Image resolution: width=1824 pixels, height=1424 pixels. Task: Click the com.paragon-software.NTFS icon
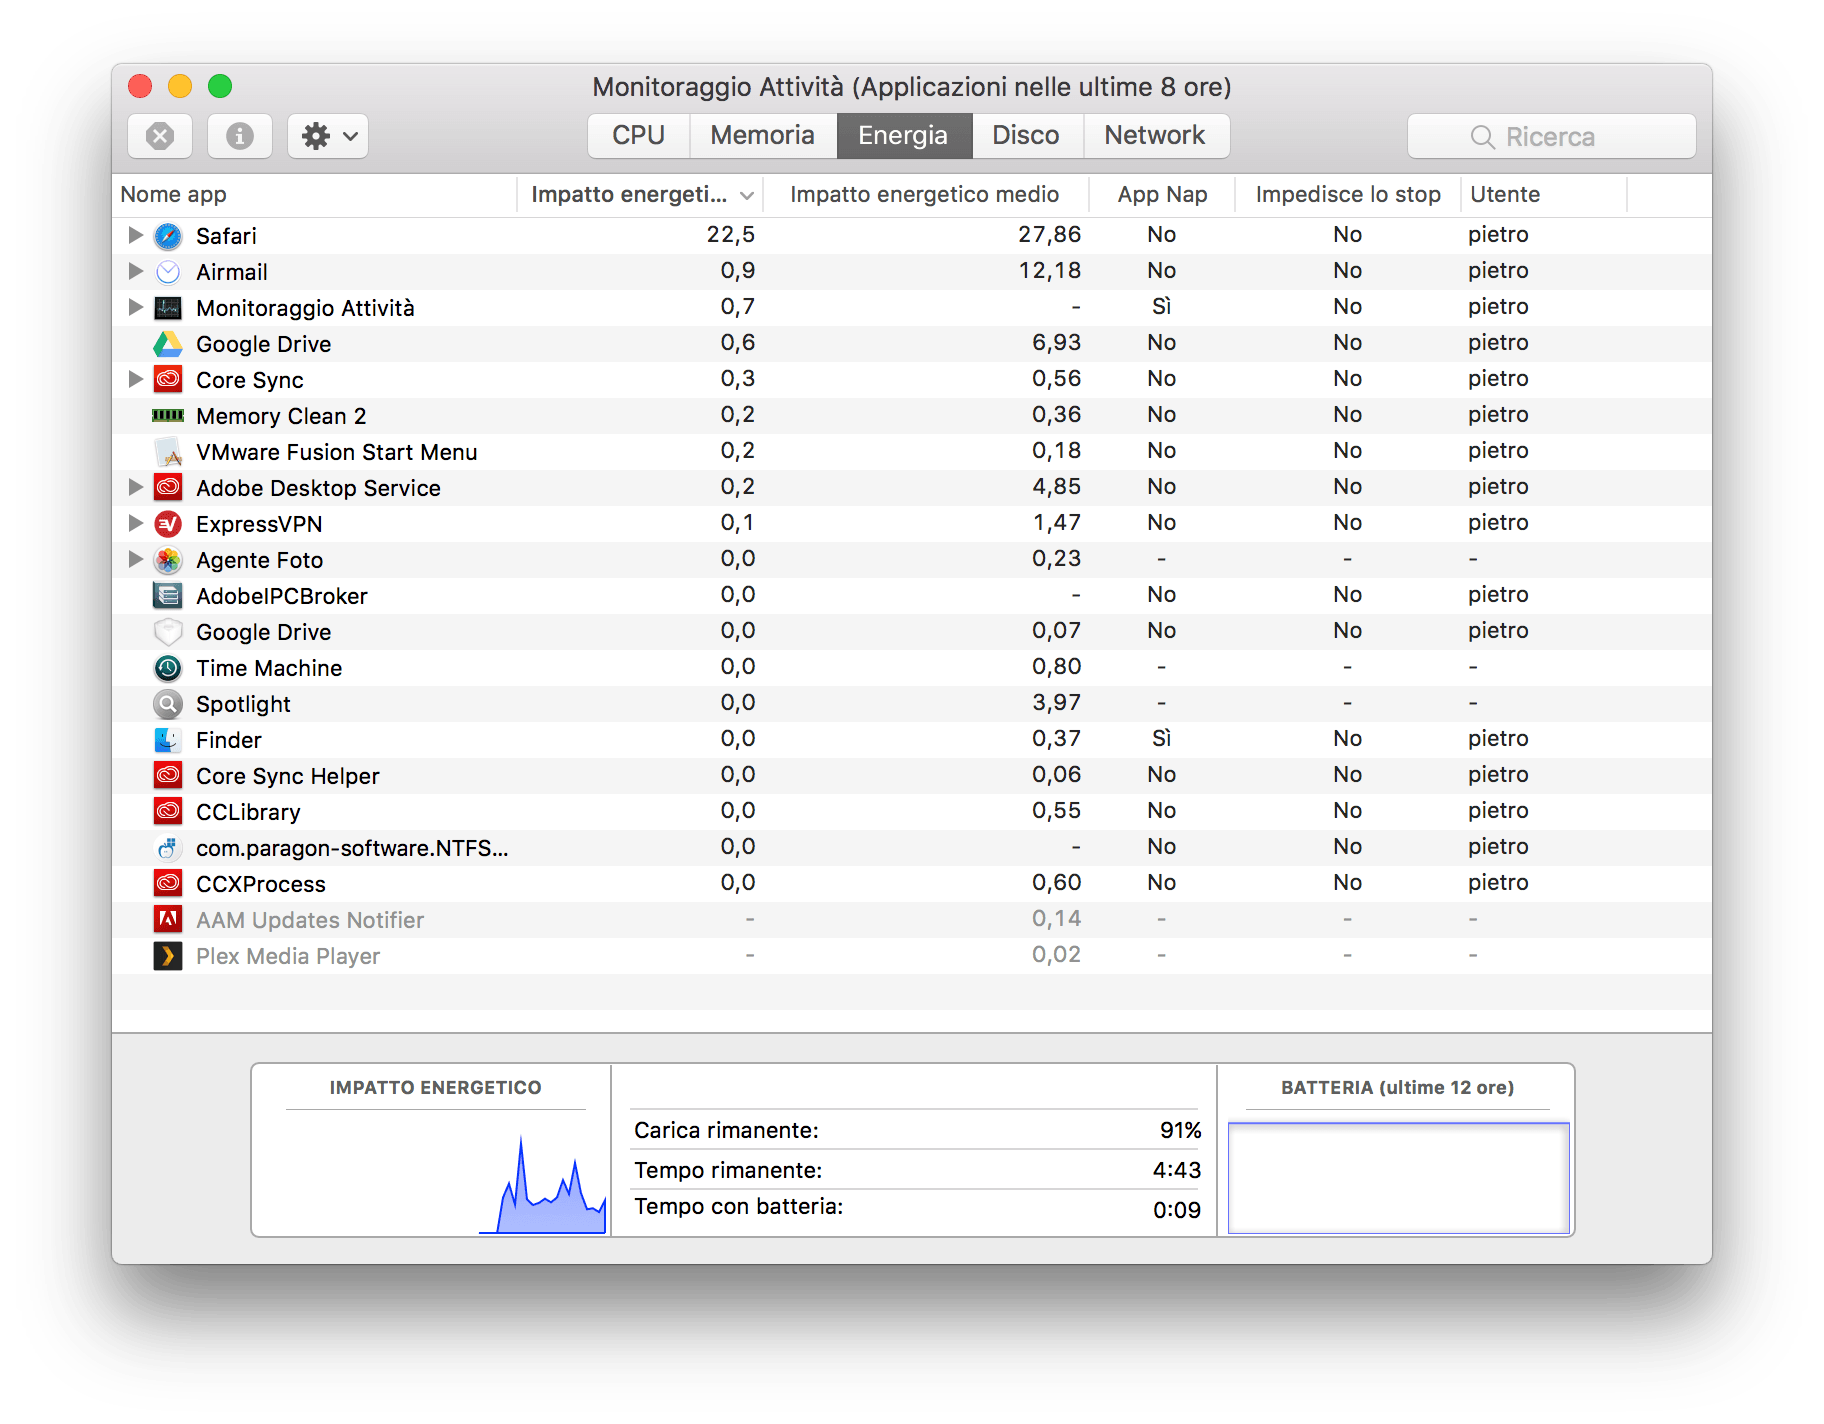[x=168, y=848]
